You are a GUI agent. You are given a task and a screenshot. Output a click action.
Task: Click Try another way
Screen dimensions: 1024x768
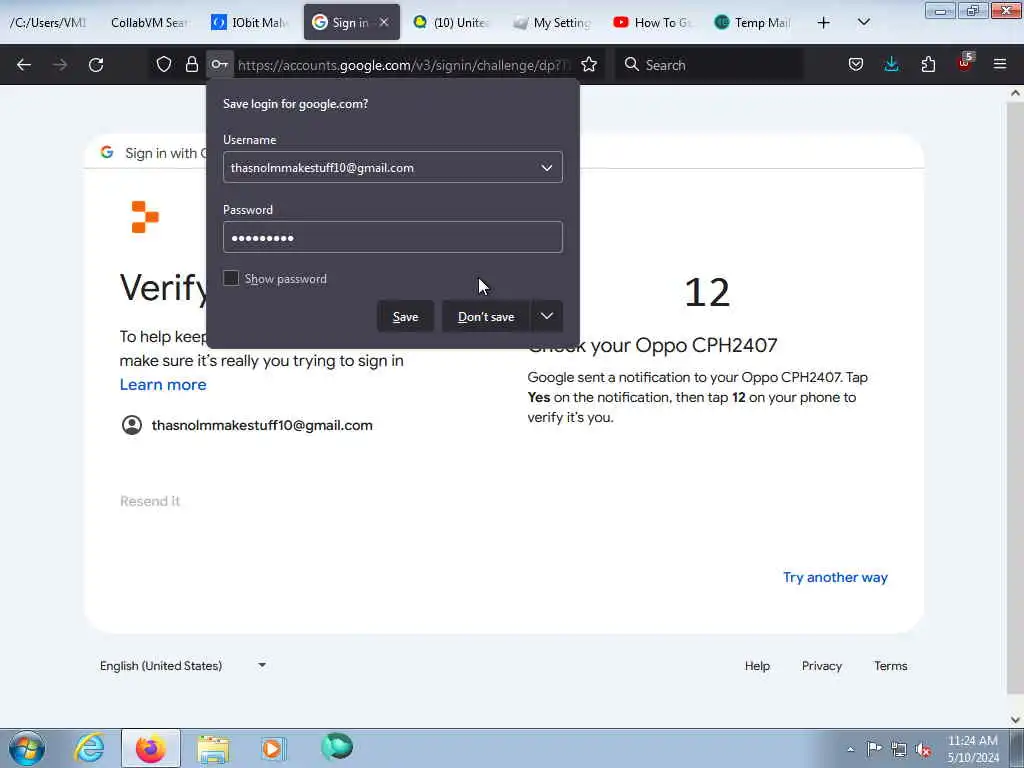(x=835, y=577)
